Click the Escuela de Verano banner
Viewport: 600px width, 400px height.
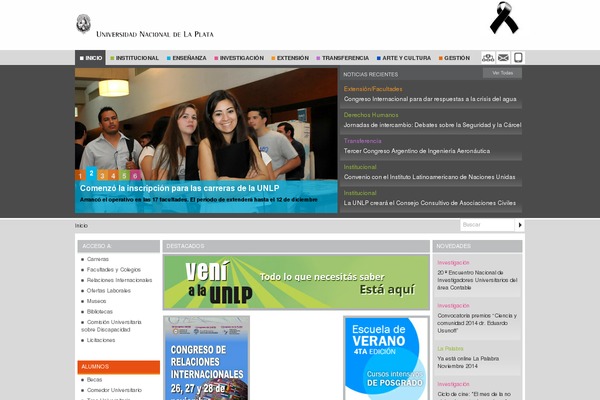[x=386, y=358]
